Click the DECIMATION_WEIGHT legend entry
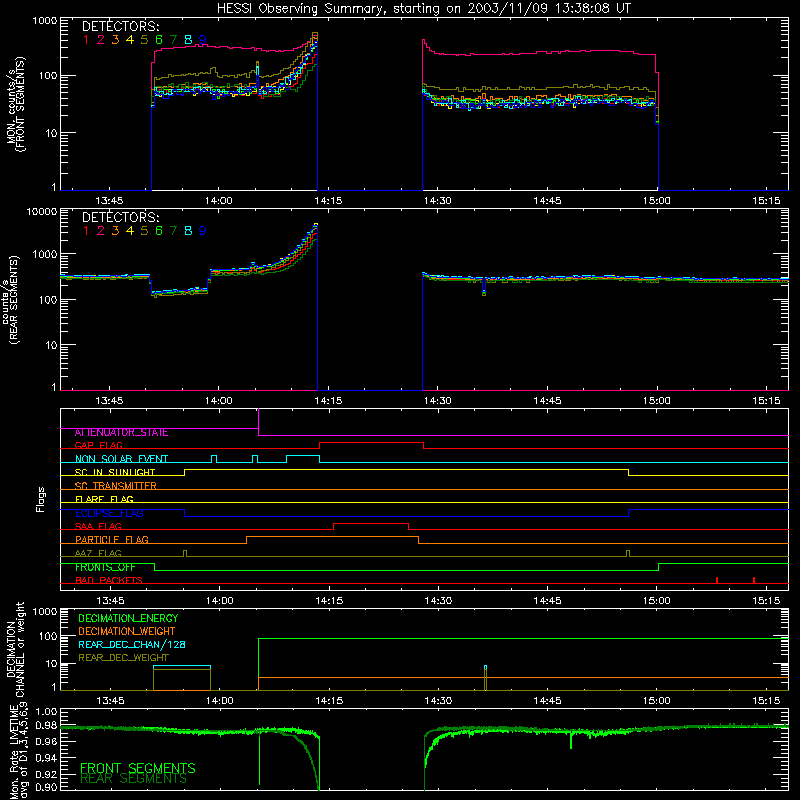The image size is (800, 800). [127, 632]
